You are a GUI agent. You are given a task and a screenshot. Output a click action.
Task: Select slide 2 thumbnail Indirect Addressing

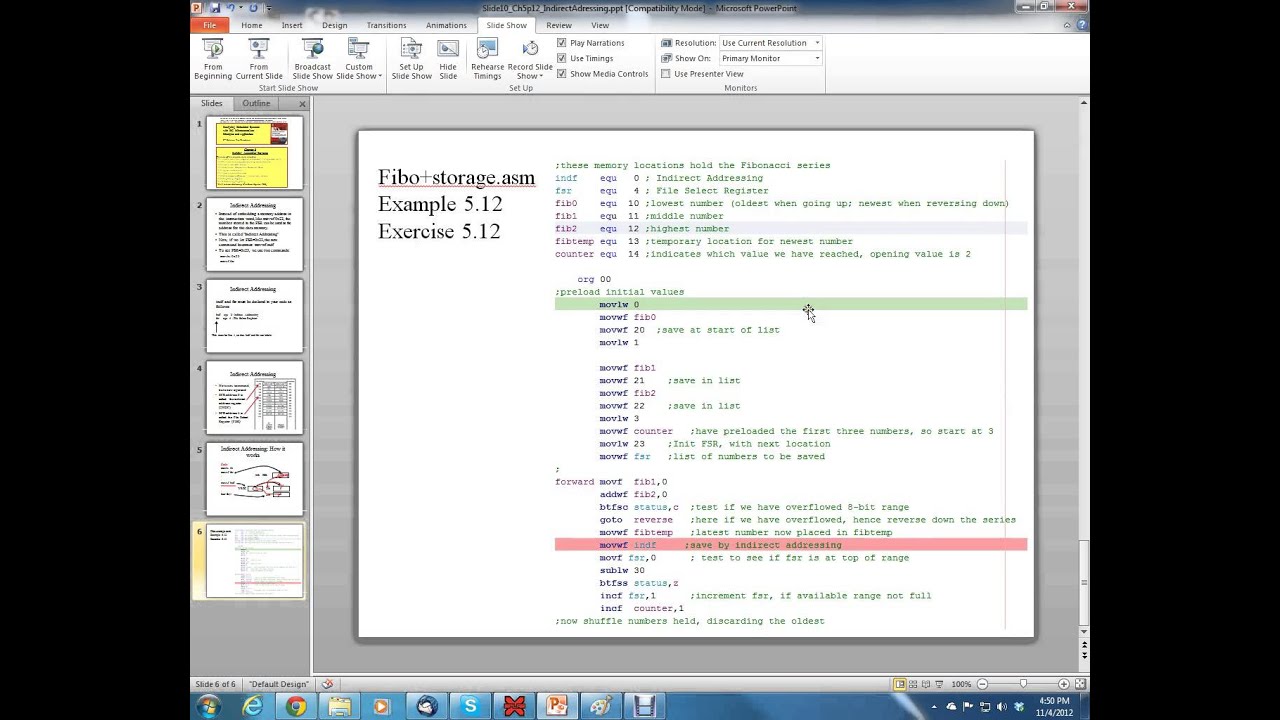pyautogui.click(x=254, y=235)
